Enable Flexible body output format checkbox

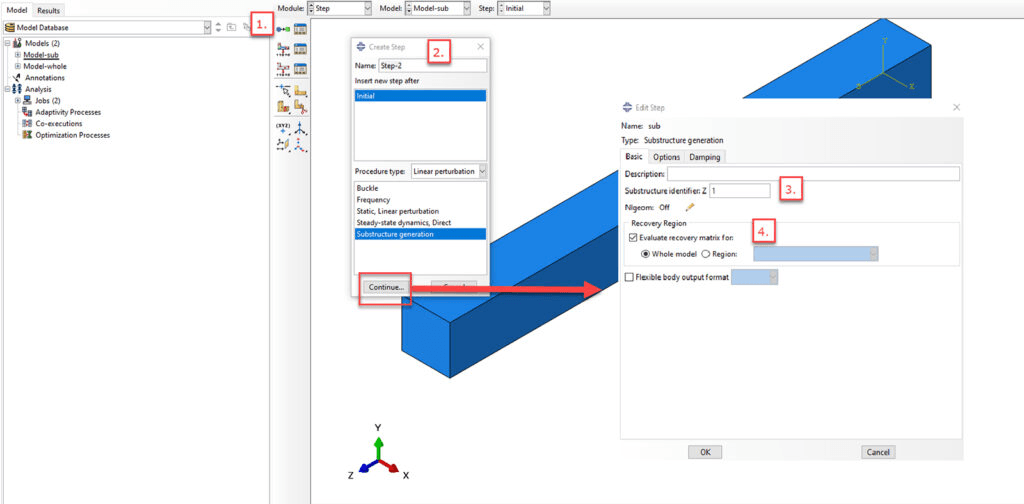tap(629, 277)
